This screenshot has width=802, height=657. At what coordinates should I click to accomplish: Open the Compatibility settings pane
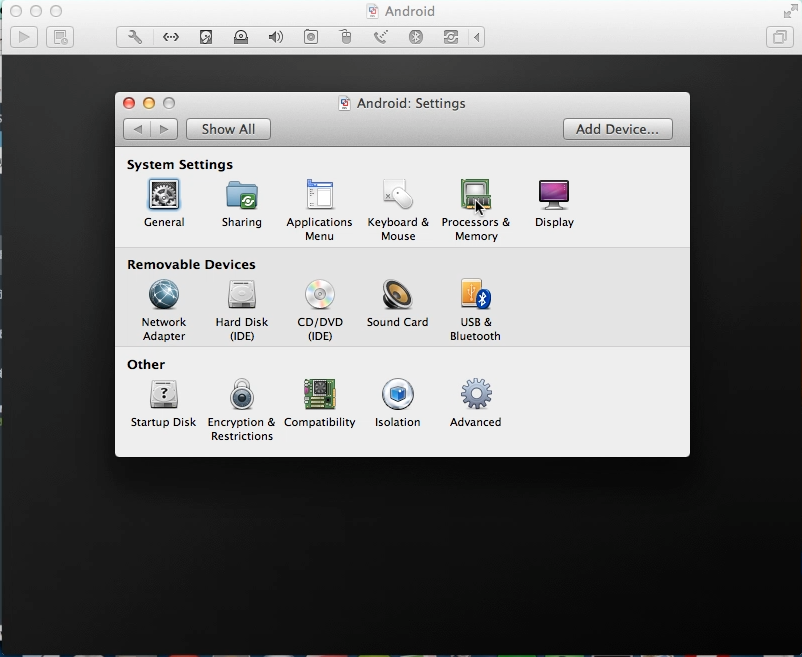(320, 403)
